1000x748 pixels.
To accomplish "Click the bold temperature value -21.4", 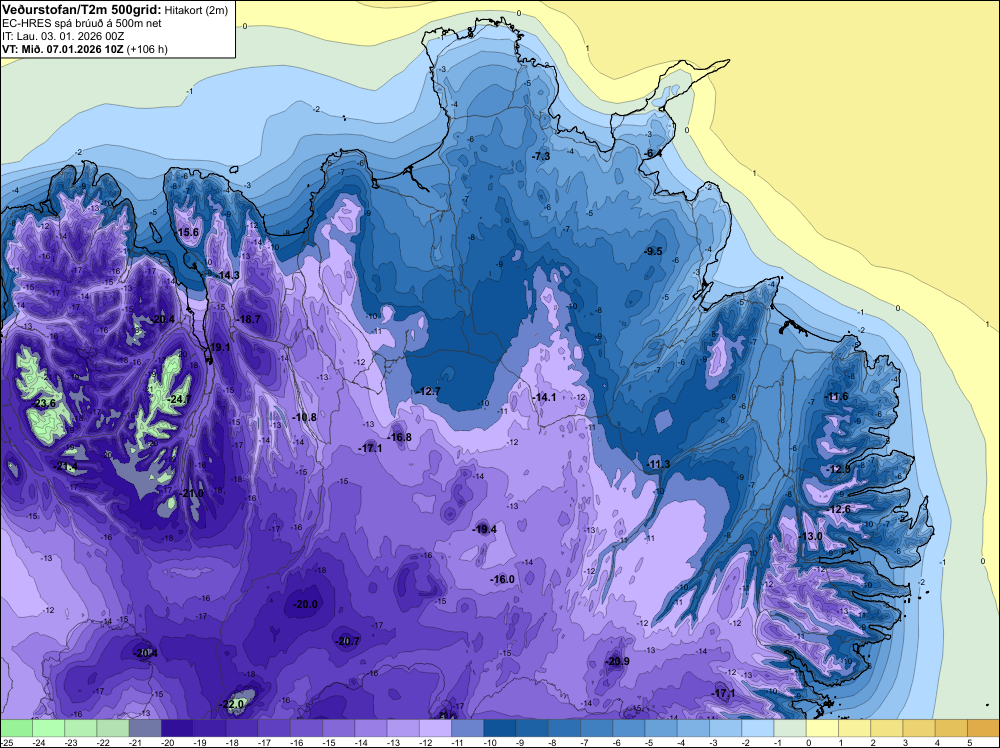I will (x=66, y=467).
